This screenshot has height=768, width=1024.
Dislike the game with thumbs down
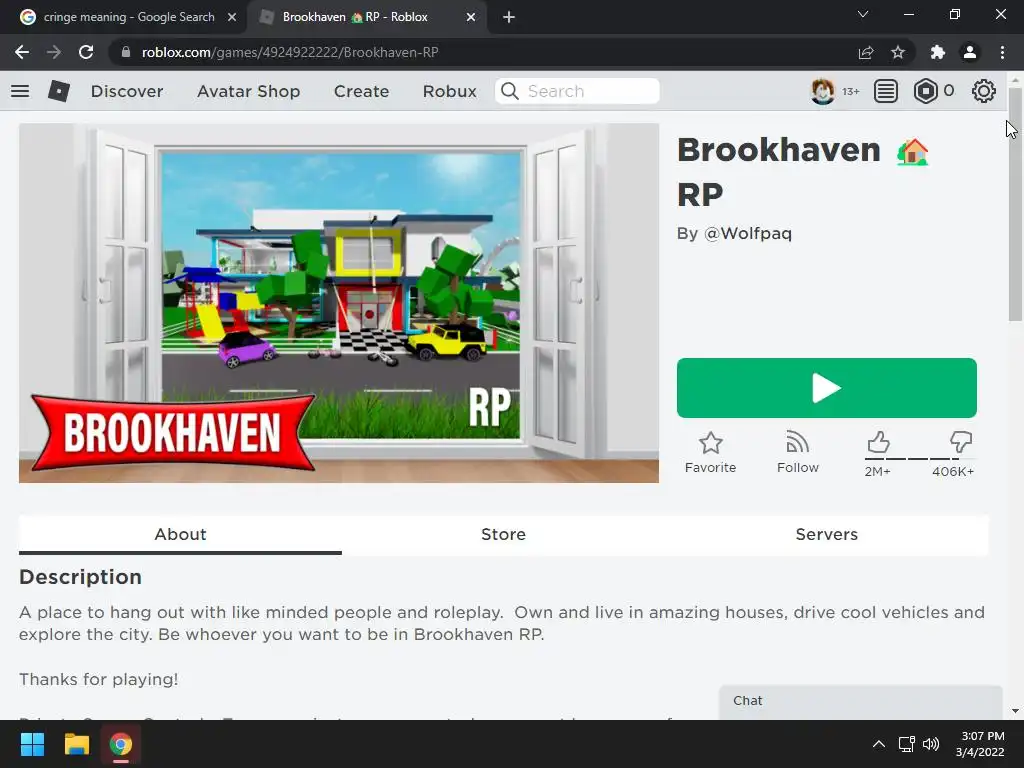click(x=961, y=442)
